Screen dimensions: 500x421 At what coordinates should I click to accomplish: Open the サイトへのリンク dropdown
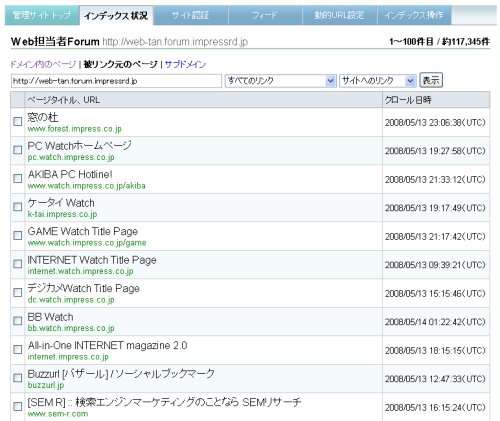point(378,81)
